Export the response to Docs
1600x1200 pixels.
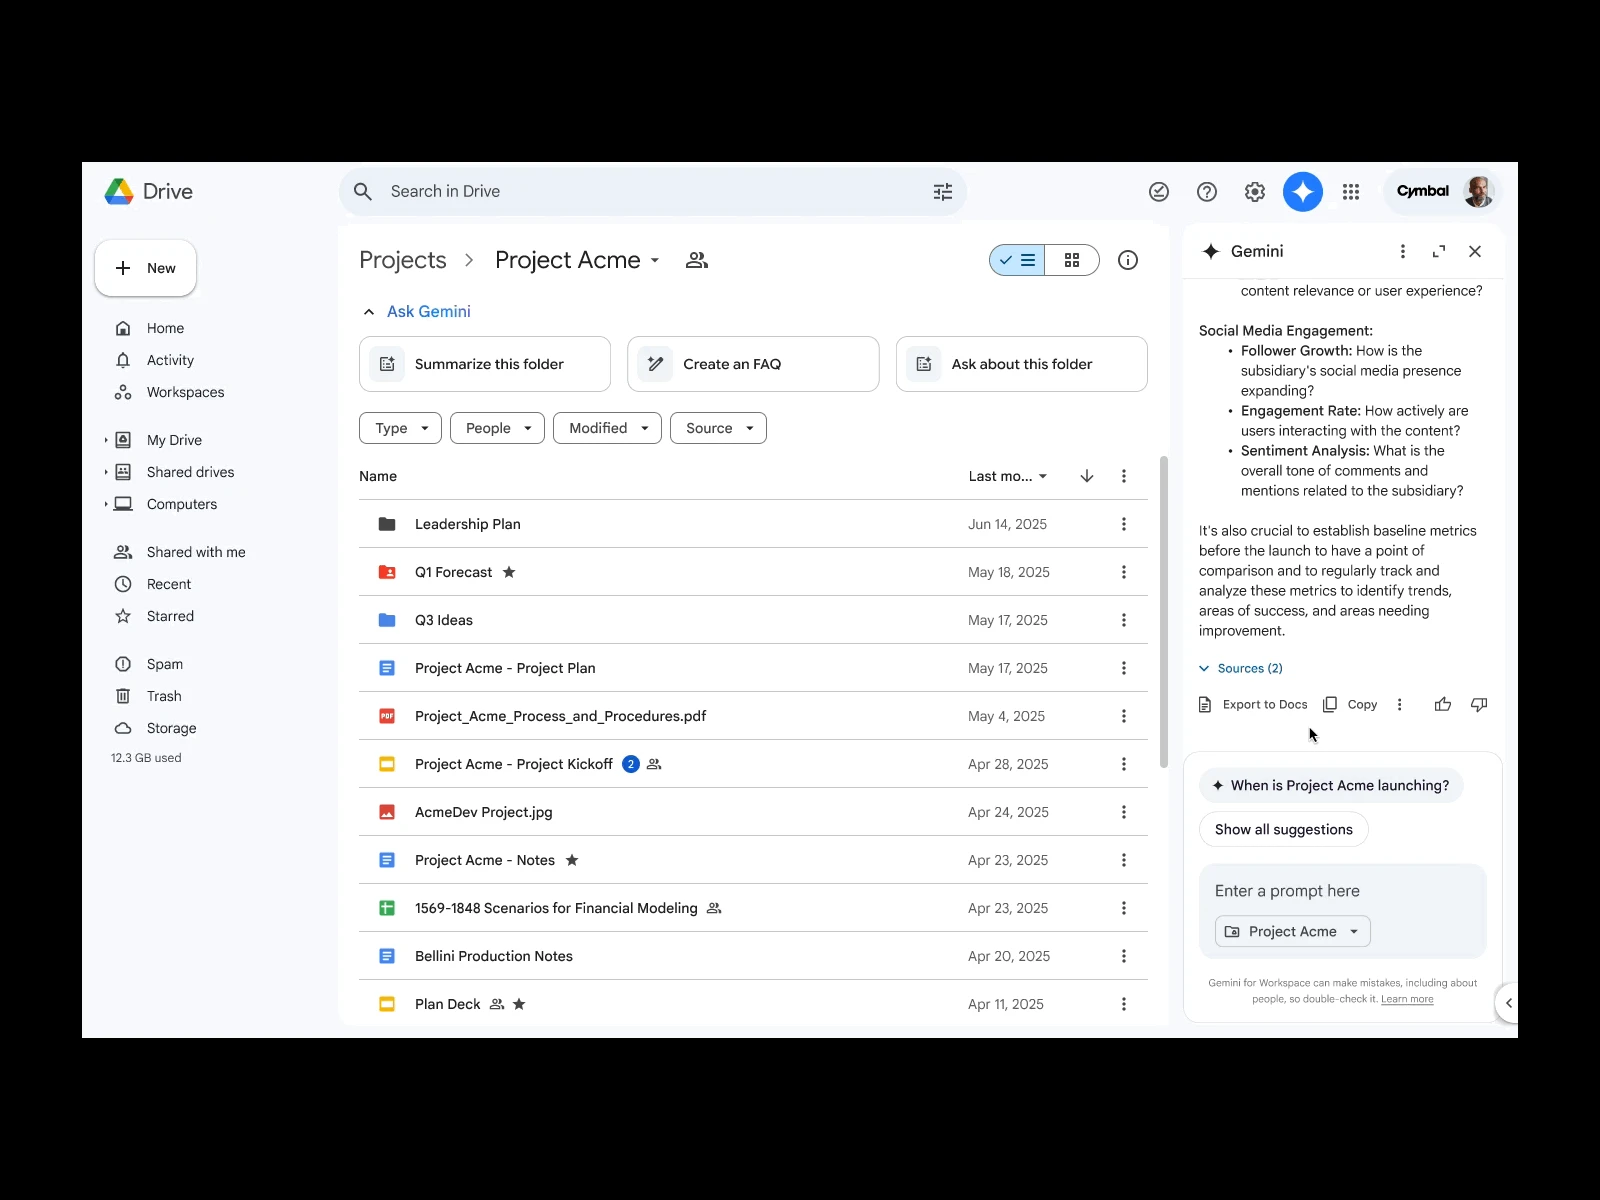[x=1253, y=705]
